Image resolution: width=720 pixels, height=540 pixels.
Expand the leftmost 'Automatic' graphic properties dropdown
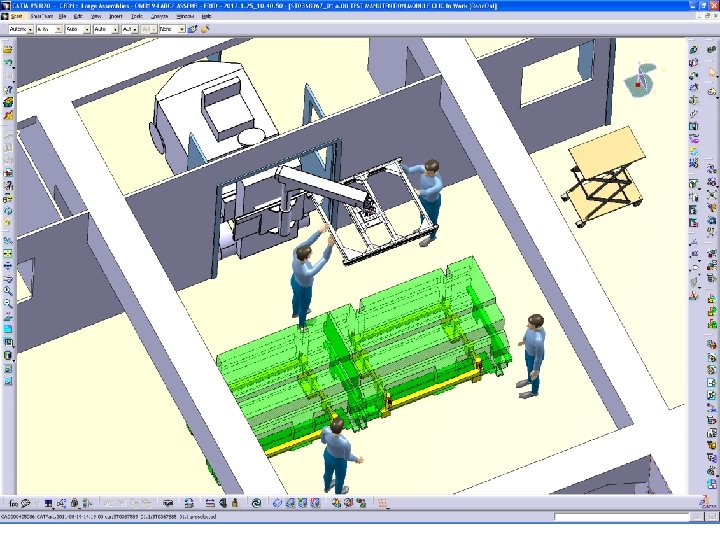[x=30, y=29]
